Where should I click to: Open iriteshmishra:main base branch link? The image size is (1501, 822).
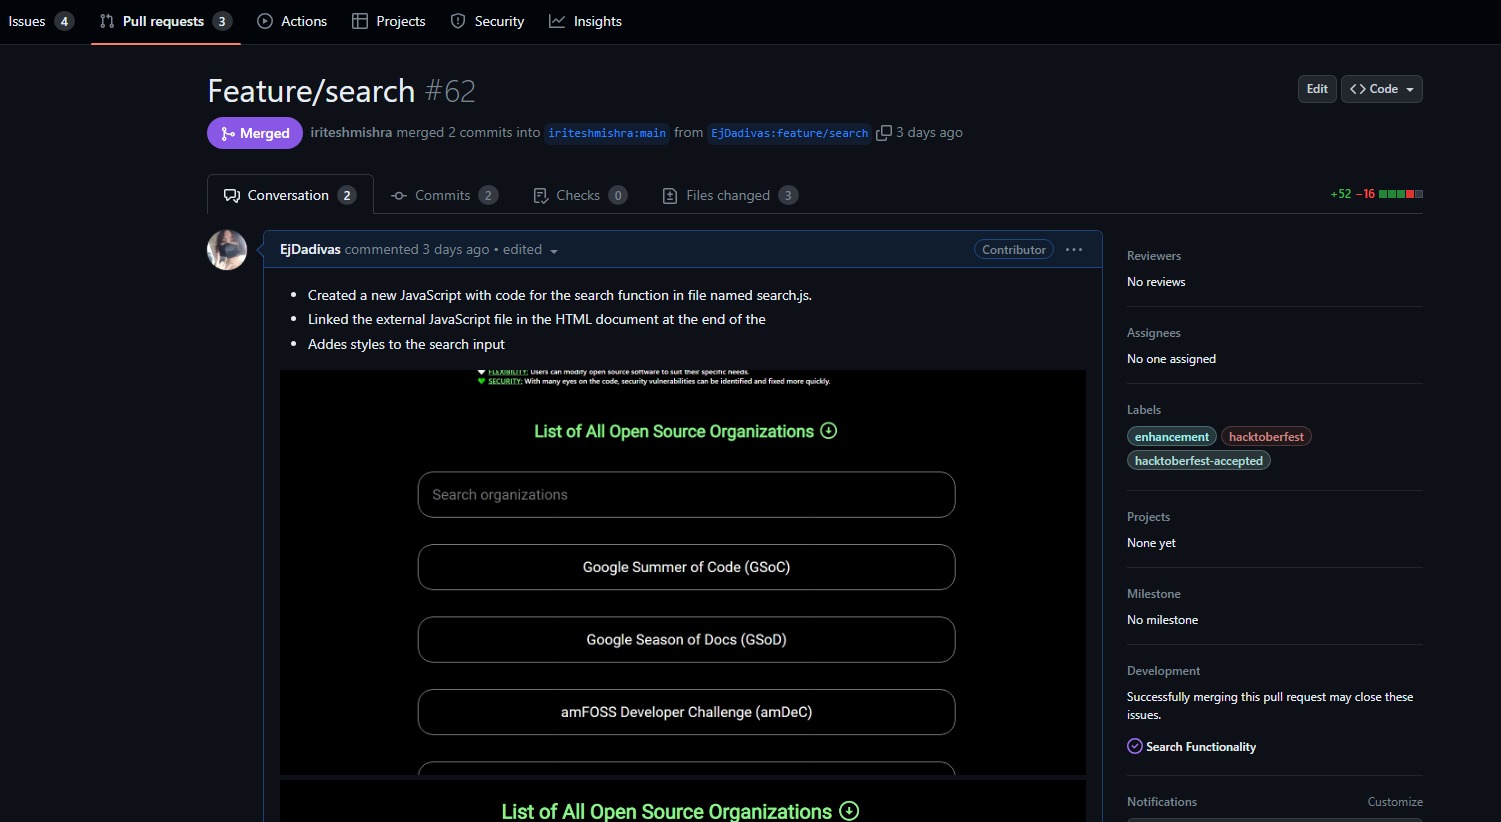(x=607, y=133)
